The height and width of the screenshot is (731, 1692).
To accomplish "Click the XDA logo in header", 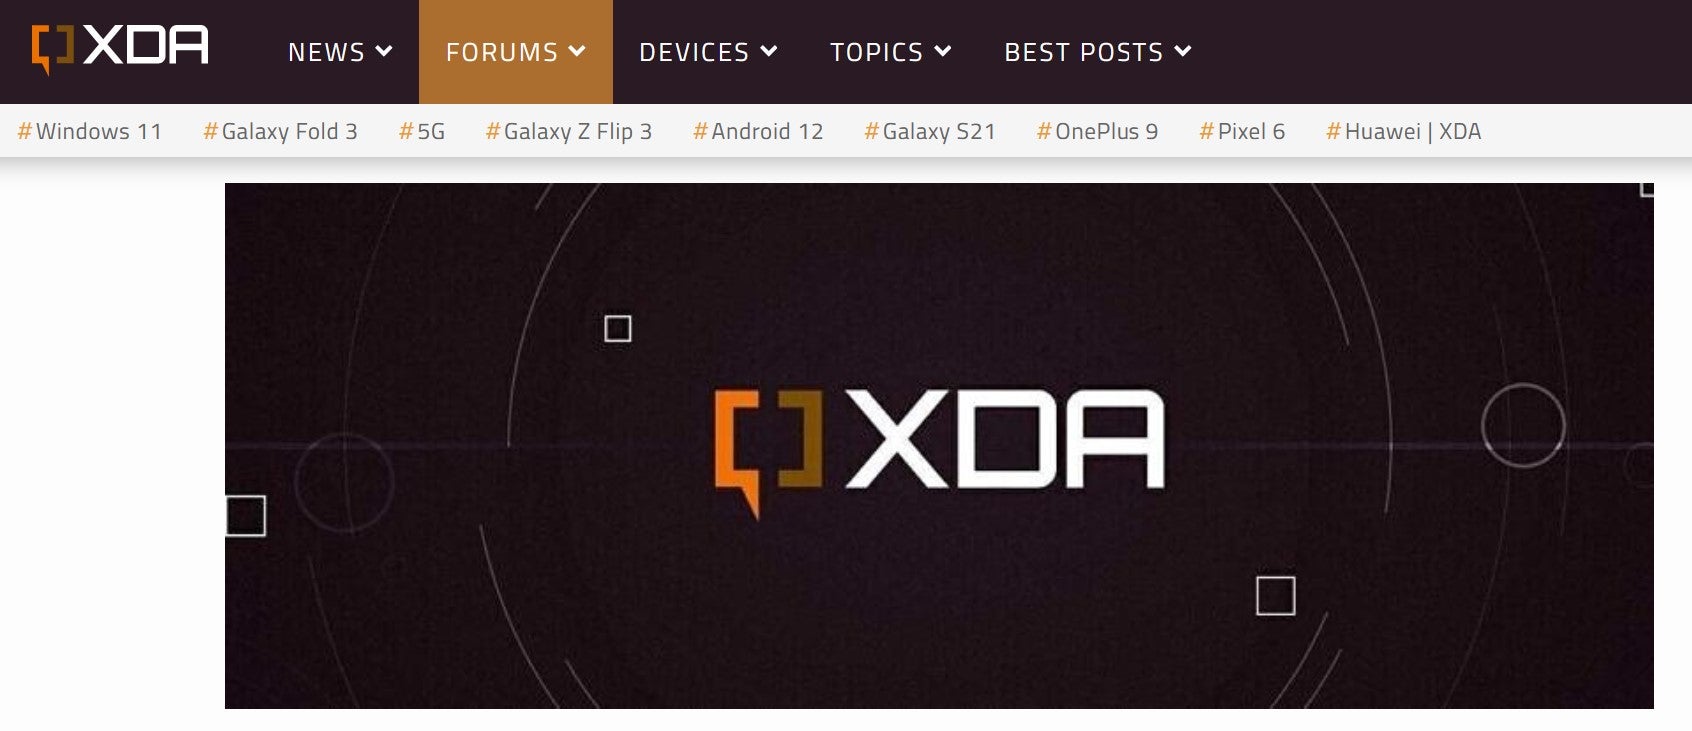I will (x=120, y=48).
